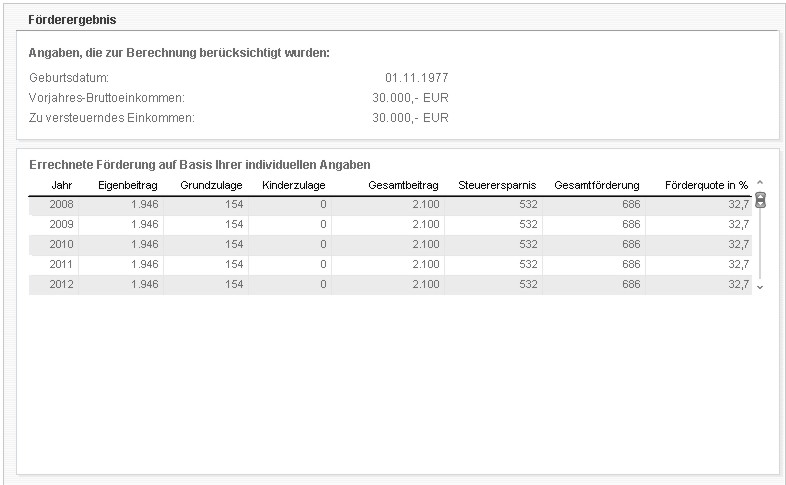
Task: Click the scroll-up arrow of the table
Action: click(760, 182)
